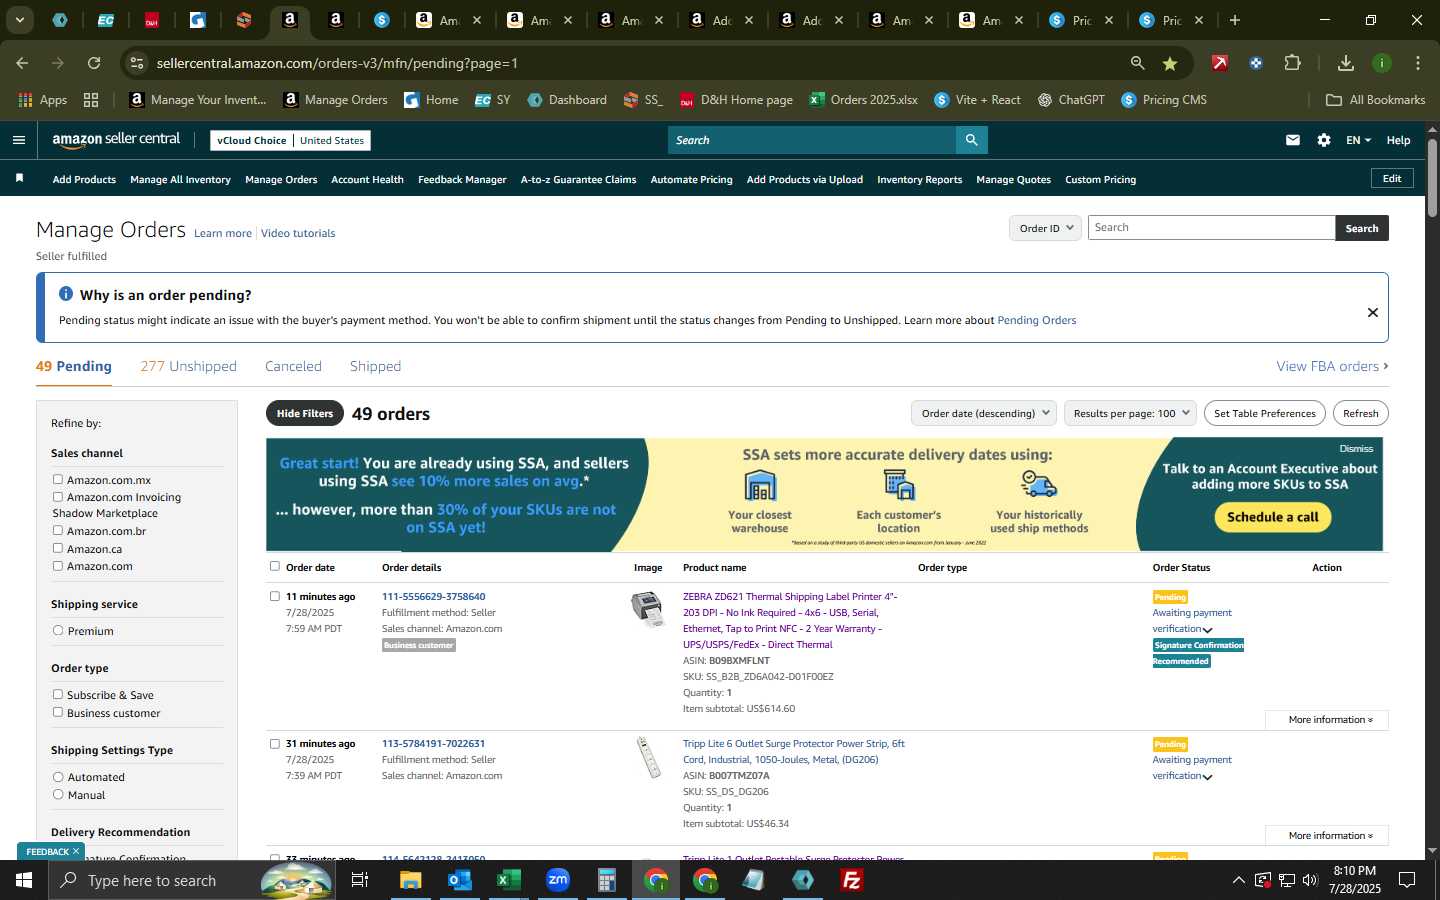
Task: Reload the page with the browser refresh icon
Action: (x=94, y=63)
